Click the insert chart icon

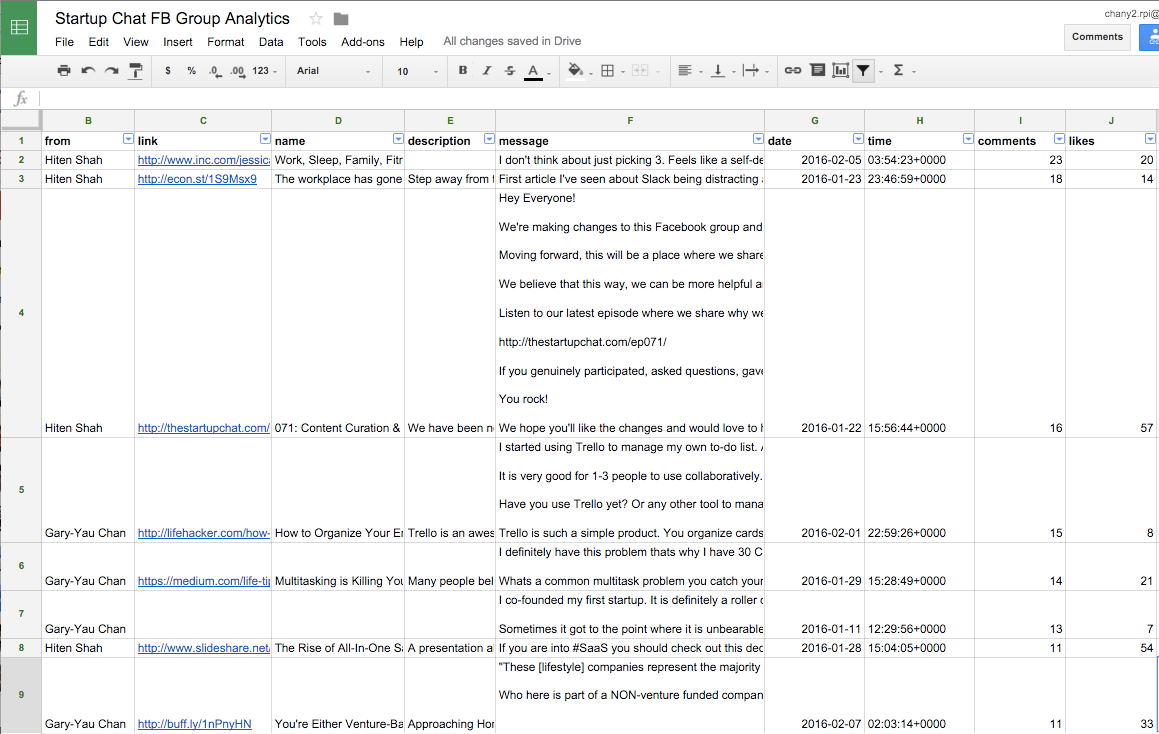tap(840, 70)
